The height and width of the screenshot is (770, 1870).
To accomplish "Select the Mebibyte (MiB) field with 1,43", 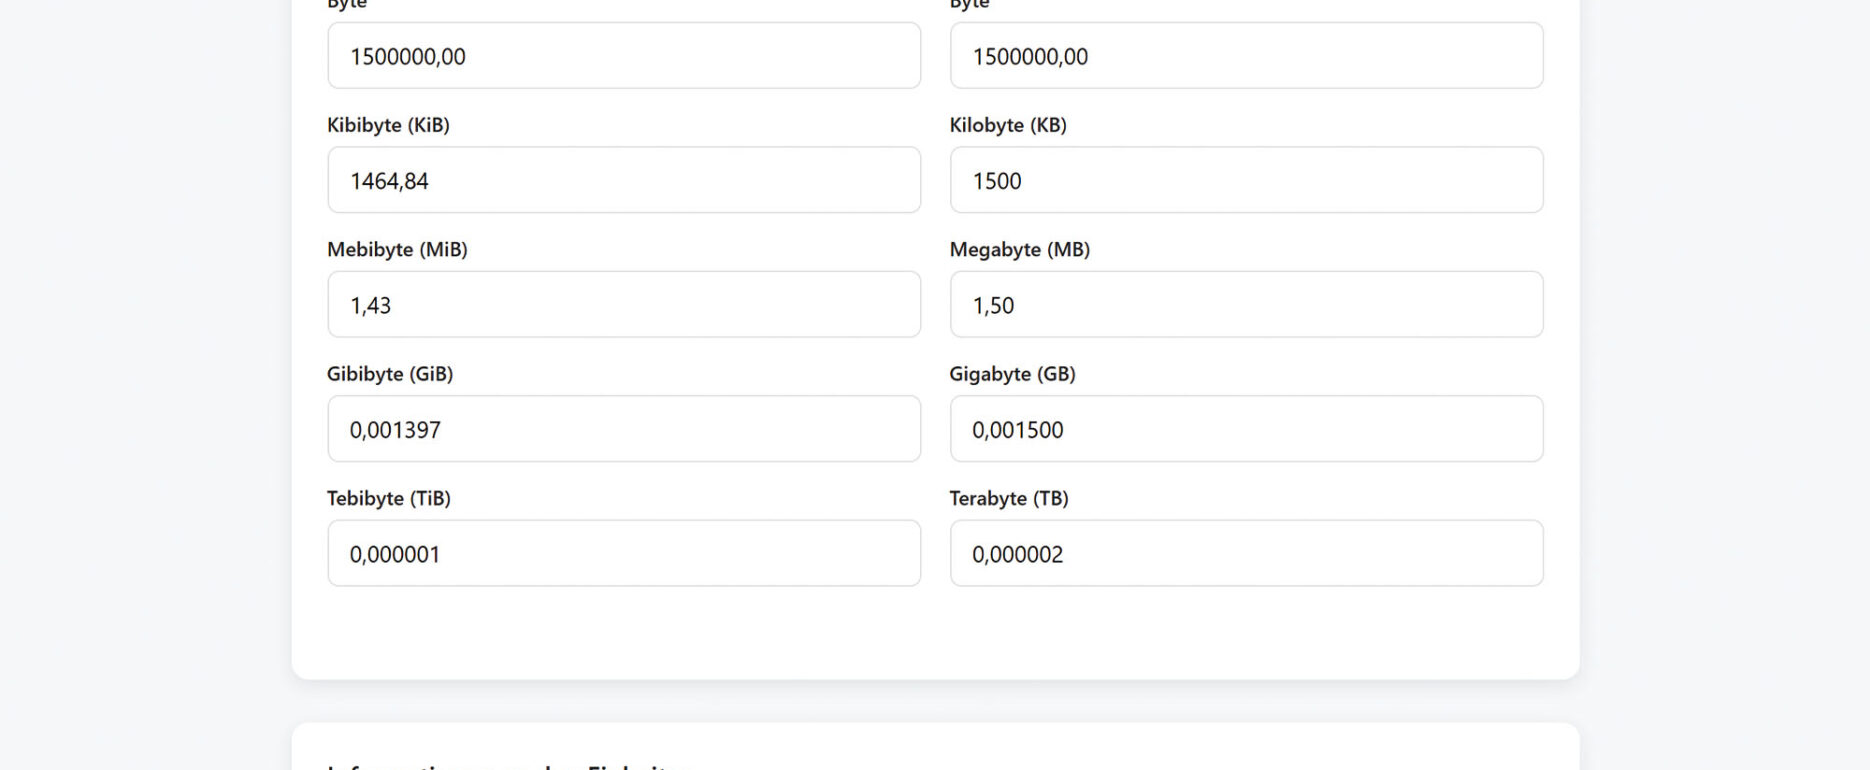I will click(x=623, y=305).
